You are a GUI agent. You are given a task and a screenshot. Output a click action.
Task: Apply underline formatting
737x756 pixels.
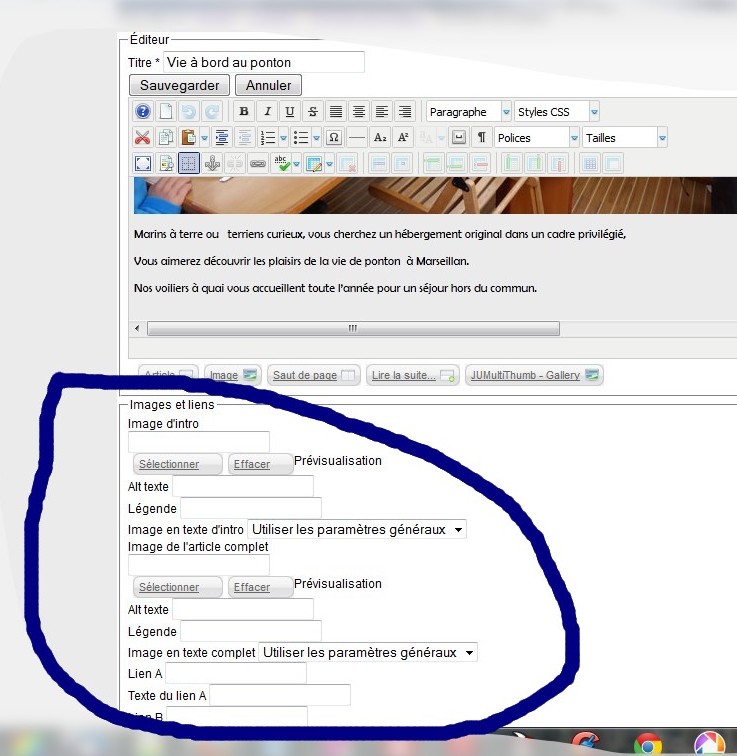pos(290,112)
